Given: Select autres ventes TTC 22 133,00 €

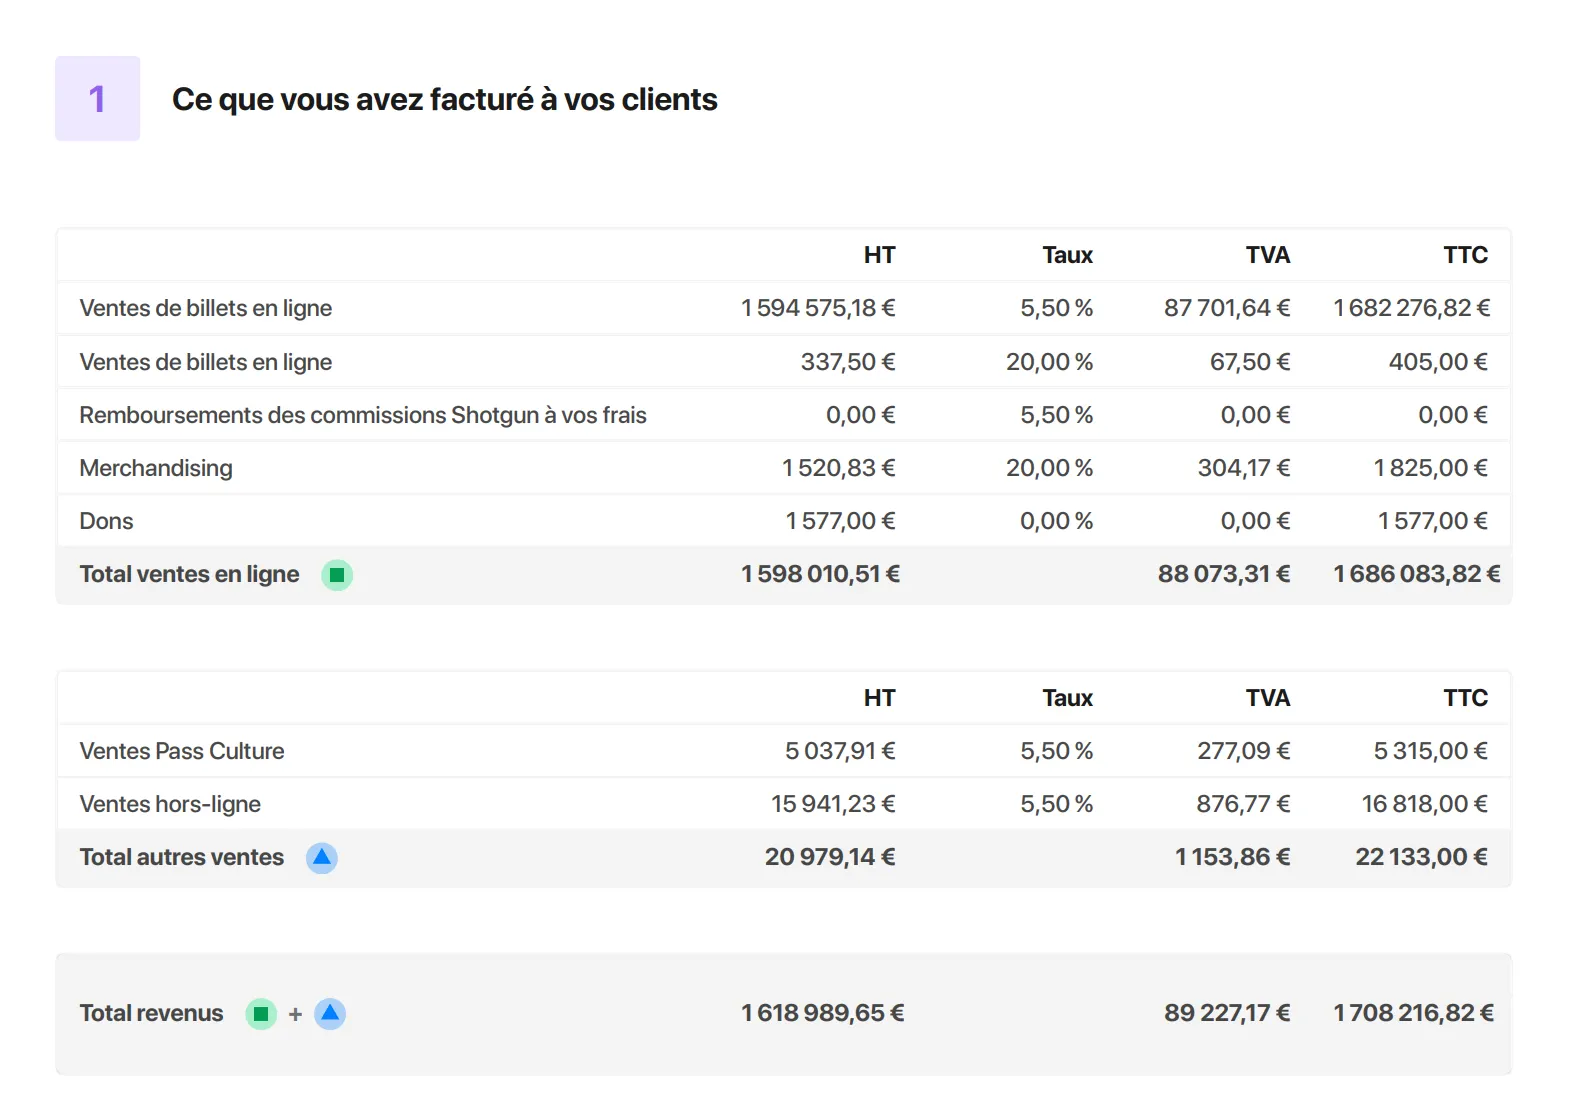Looking at the screenshot, I should coord(1422,857).
